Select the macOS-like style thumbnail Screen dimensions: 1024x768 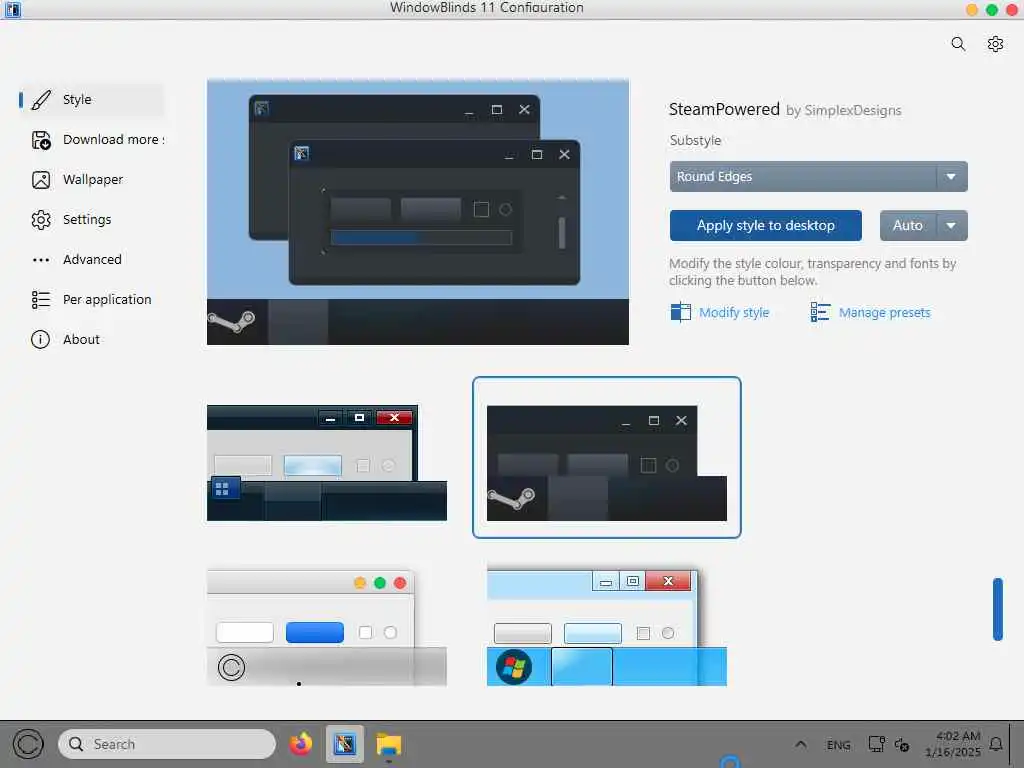click(327, 628)
